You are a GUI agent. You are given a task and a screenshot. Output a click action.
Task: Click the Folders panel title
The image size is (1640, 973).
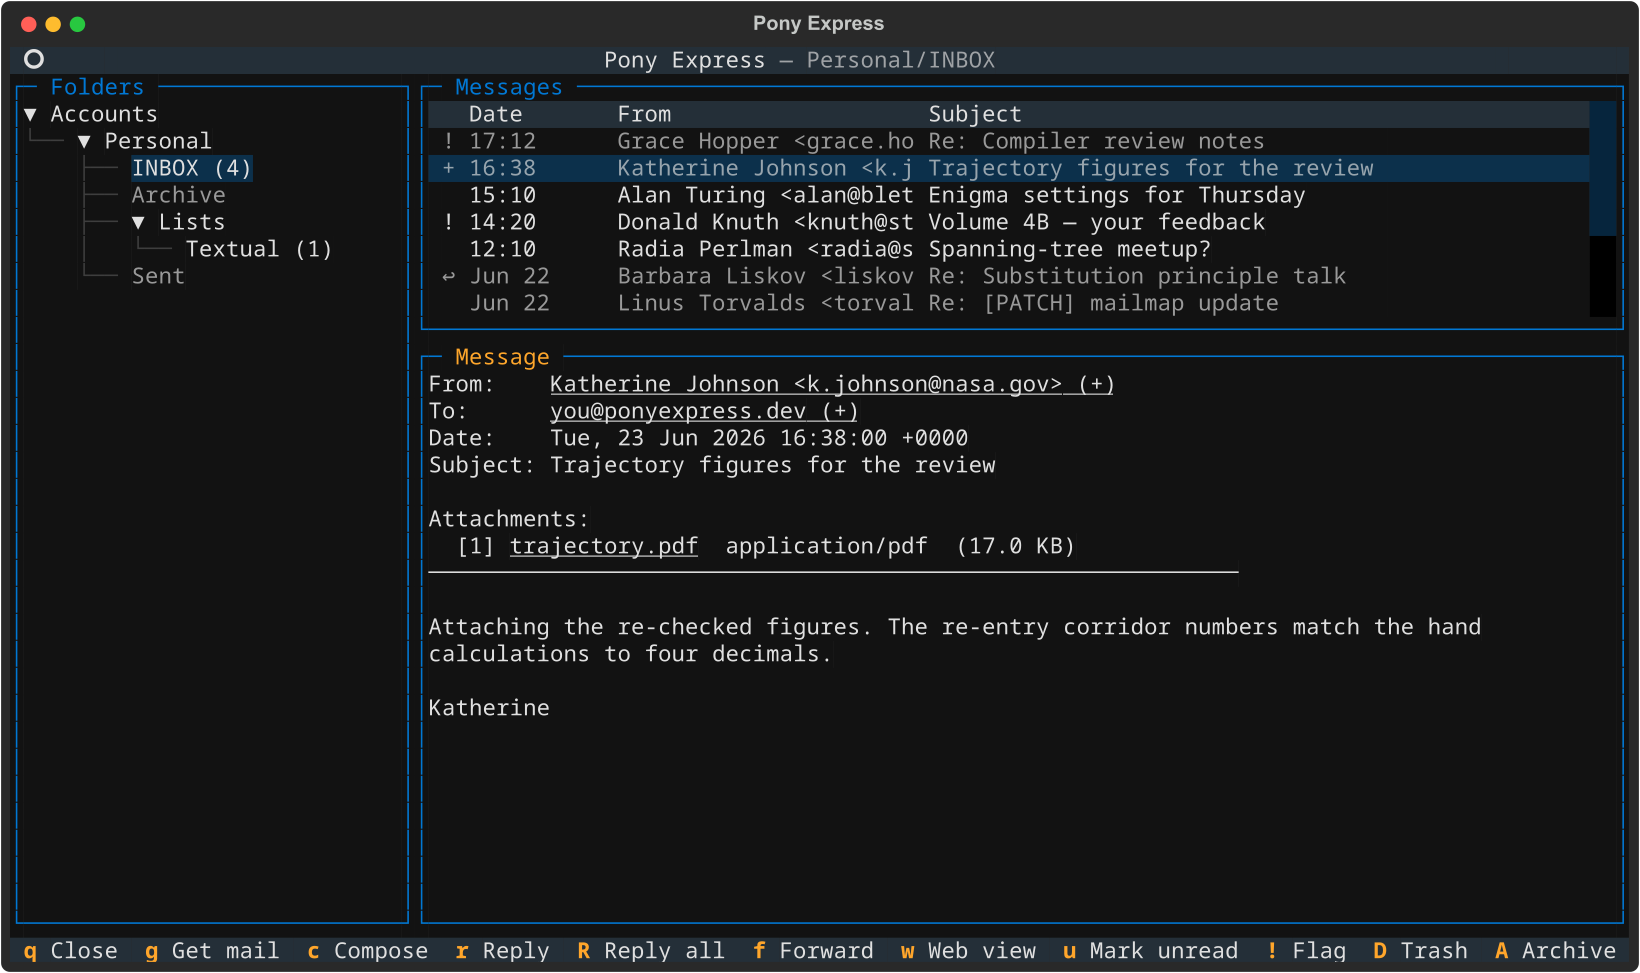click(x=98, y=88)
